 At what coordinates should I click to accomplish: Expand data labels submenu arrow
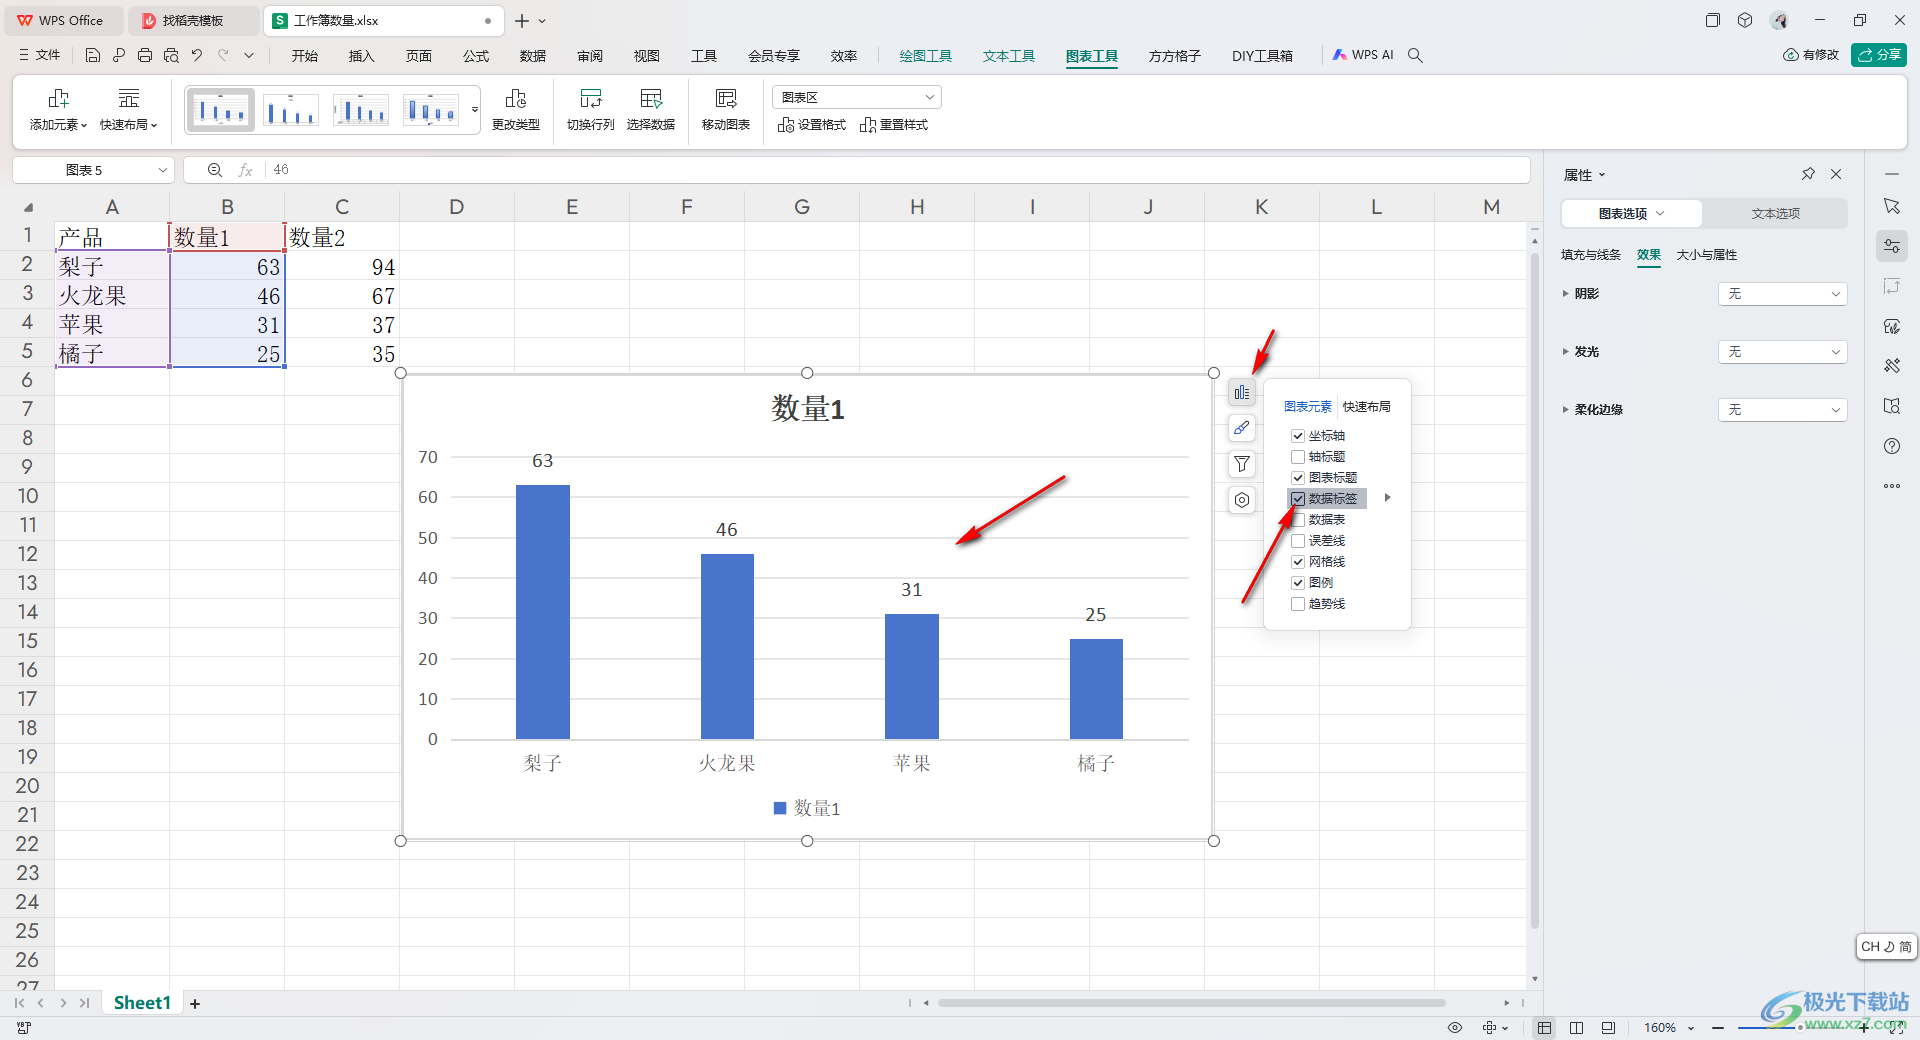1387,498
